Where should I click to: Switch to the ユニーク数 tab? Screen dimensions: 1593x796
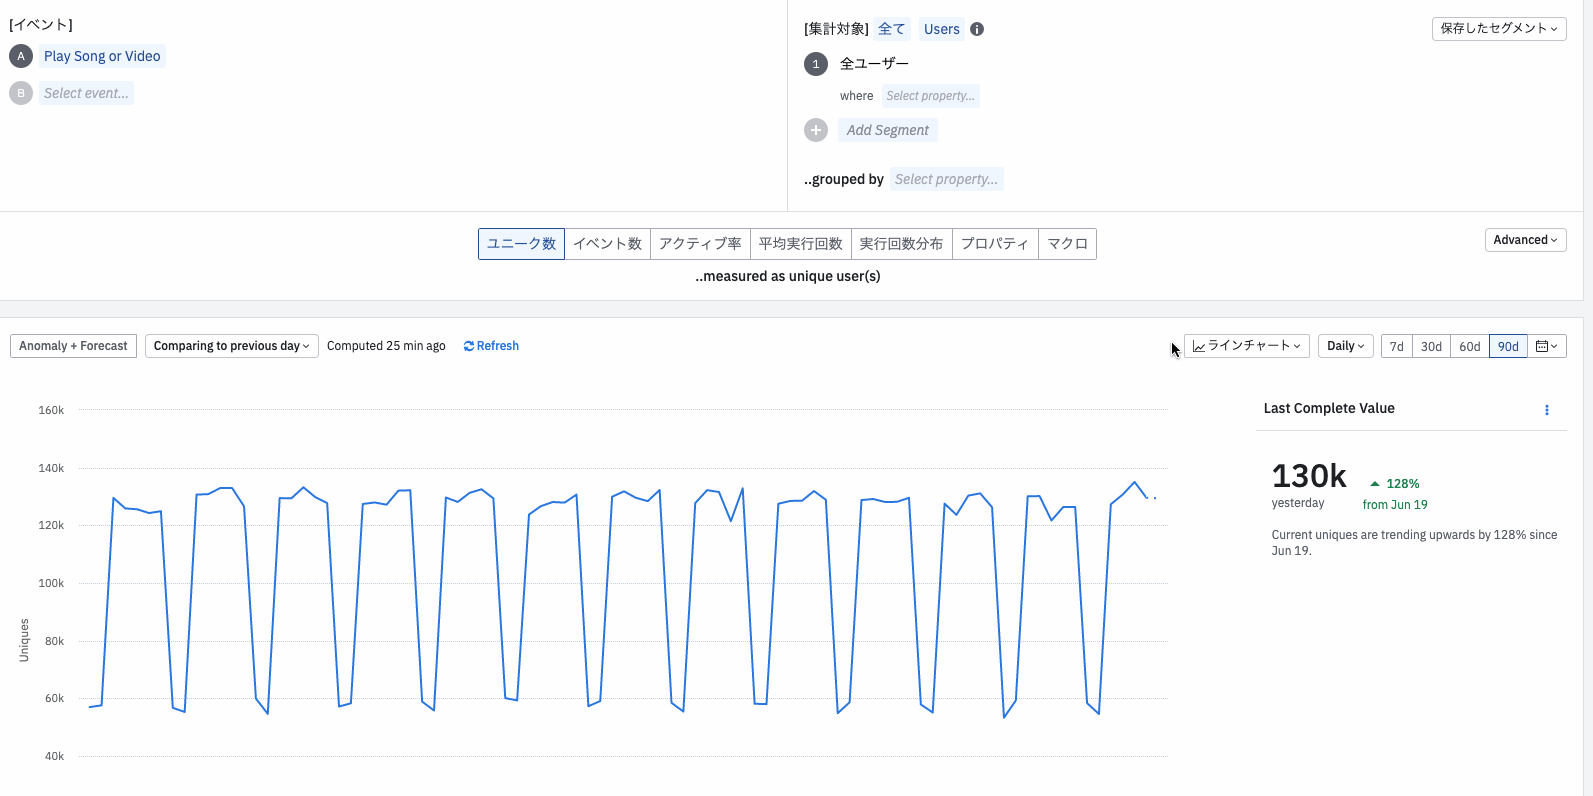pyautogui.click(x=521, y=244)
